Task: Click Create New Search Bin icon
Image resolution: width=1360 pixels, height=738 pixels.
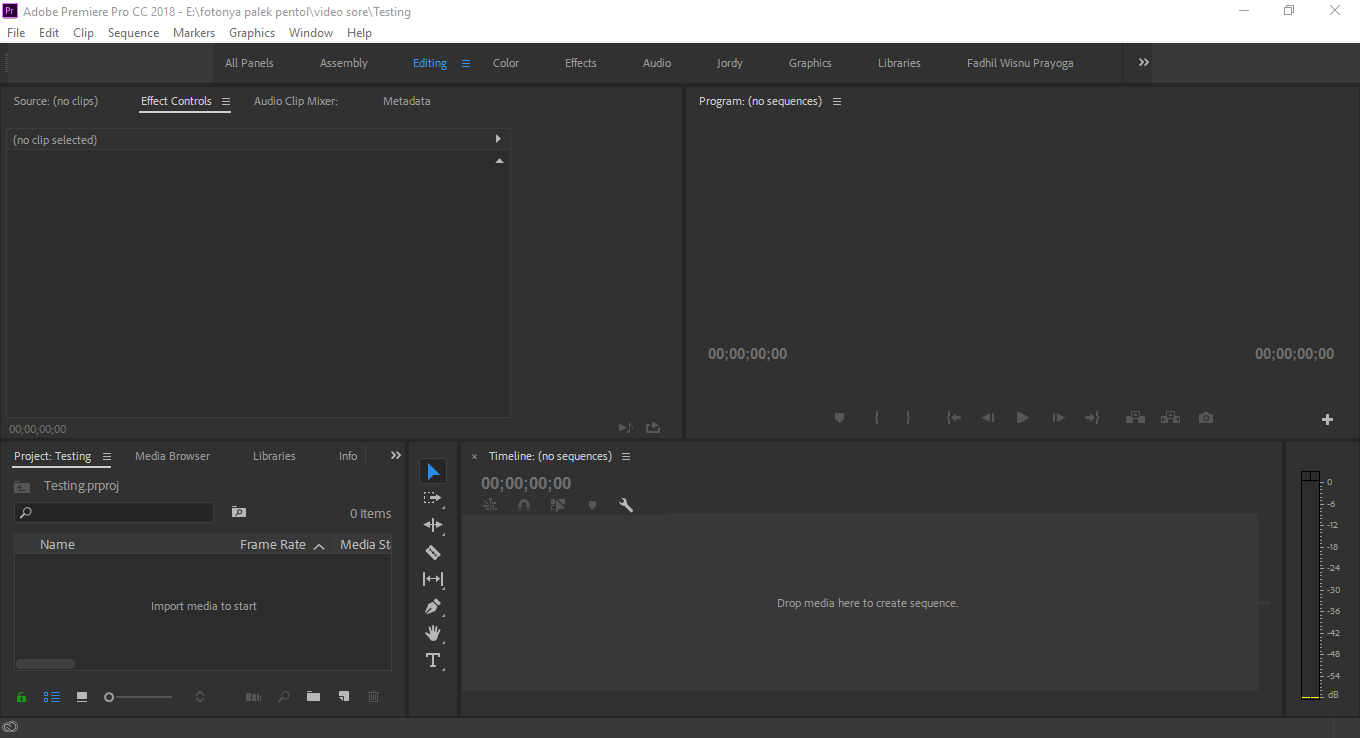Action: point(239,512)
